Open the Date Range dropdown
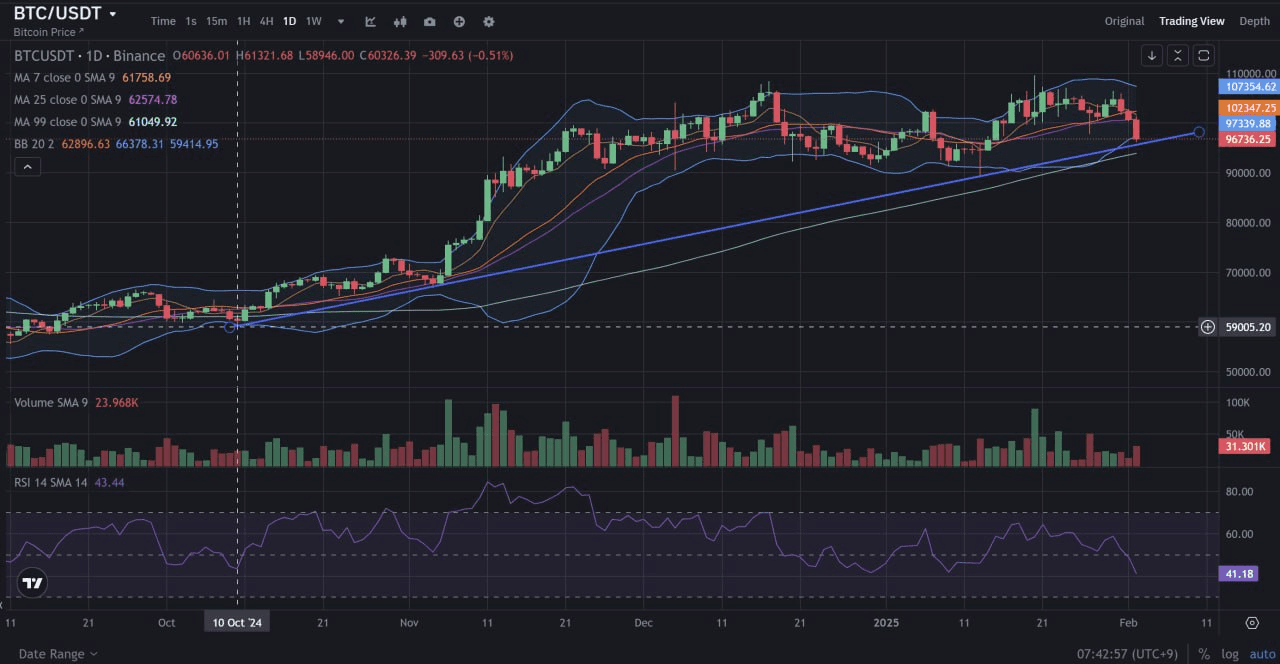 58,654
